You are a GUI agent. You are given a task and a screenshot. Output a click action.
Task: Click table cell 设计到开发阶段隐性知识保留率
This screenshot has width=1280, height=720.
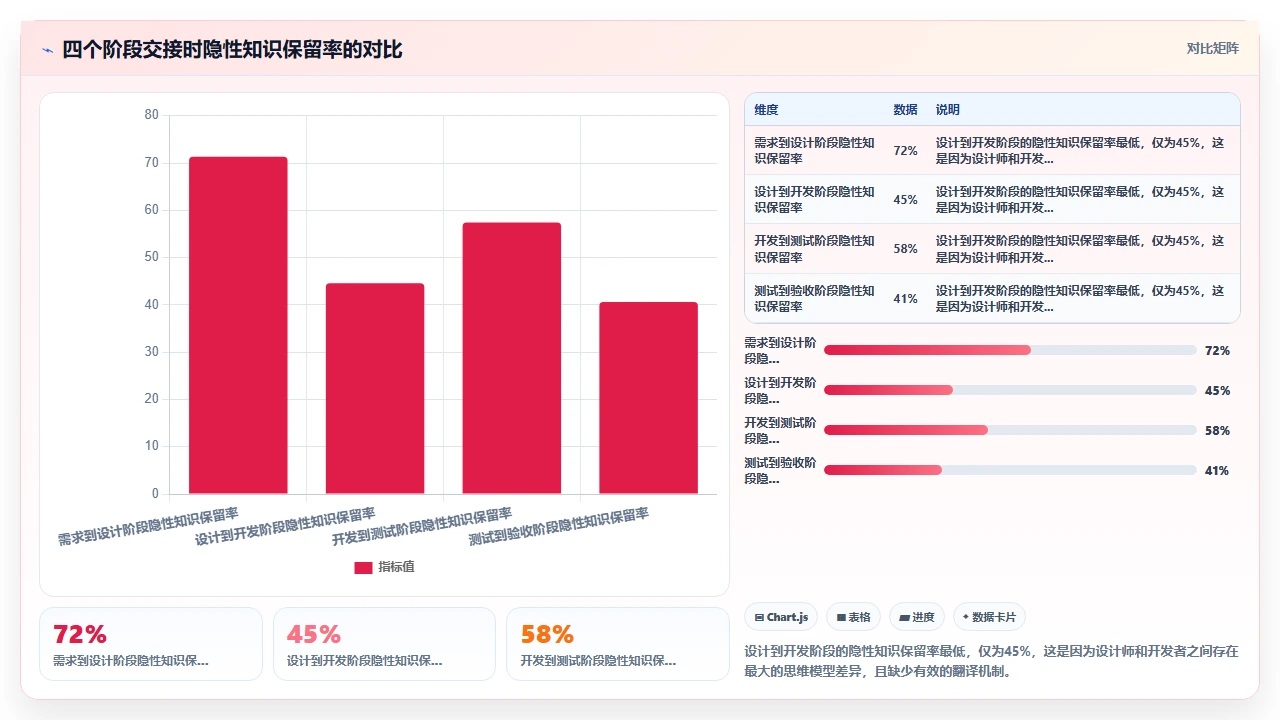(x=814, y=200)
